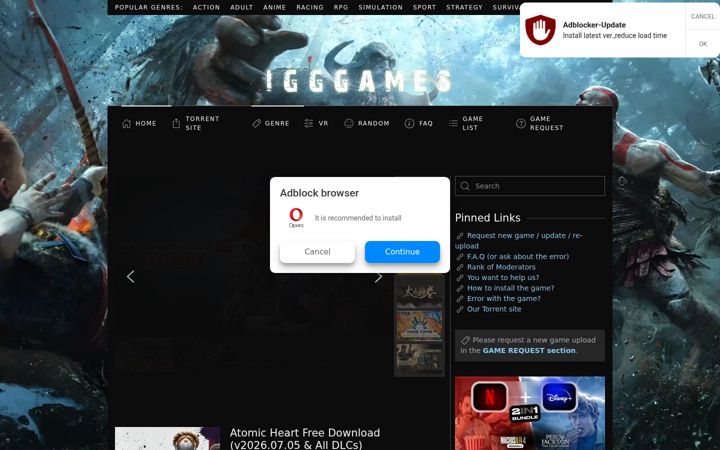The height and width of the screenshot is (450, 720).
Task: Open 'Our Torrent site' link
Action: pos(494,309)
